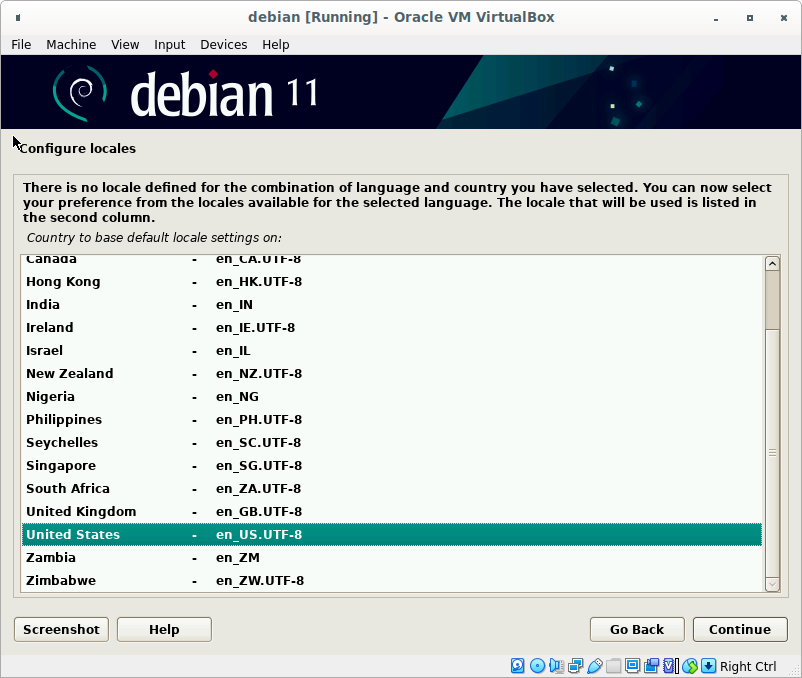The image size is (802, 678).
Task: Click the audio status icon
Action: coord(556,666)
